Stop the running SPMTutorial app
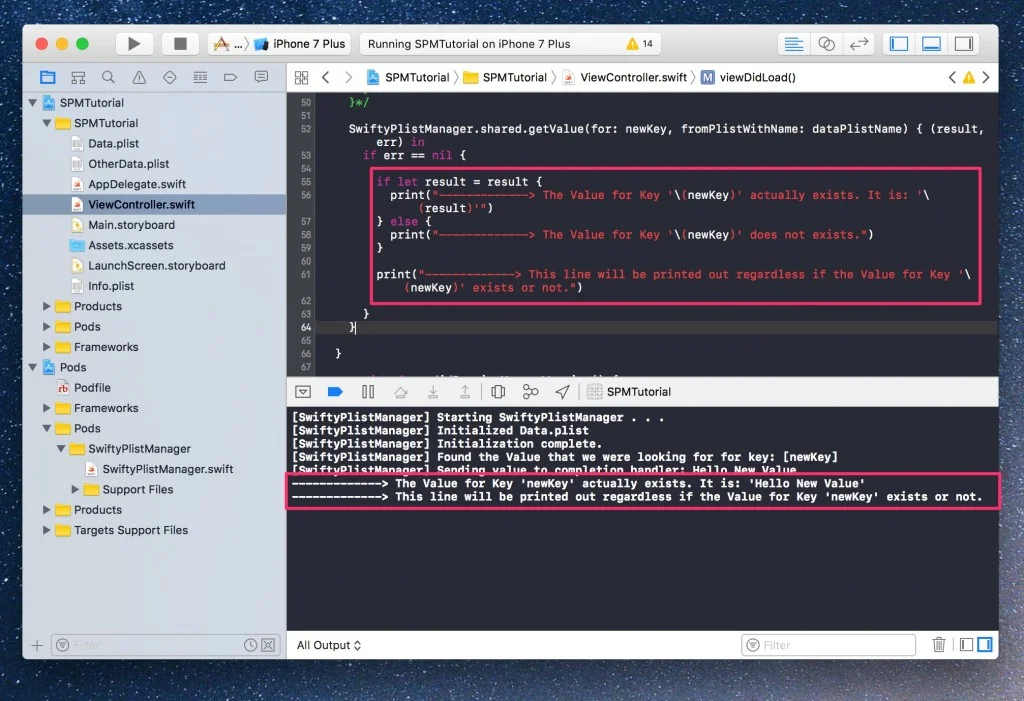This screenshot has width=1024, height=701. point(180,44)
